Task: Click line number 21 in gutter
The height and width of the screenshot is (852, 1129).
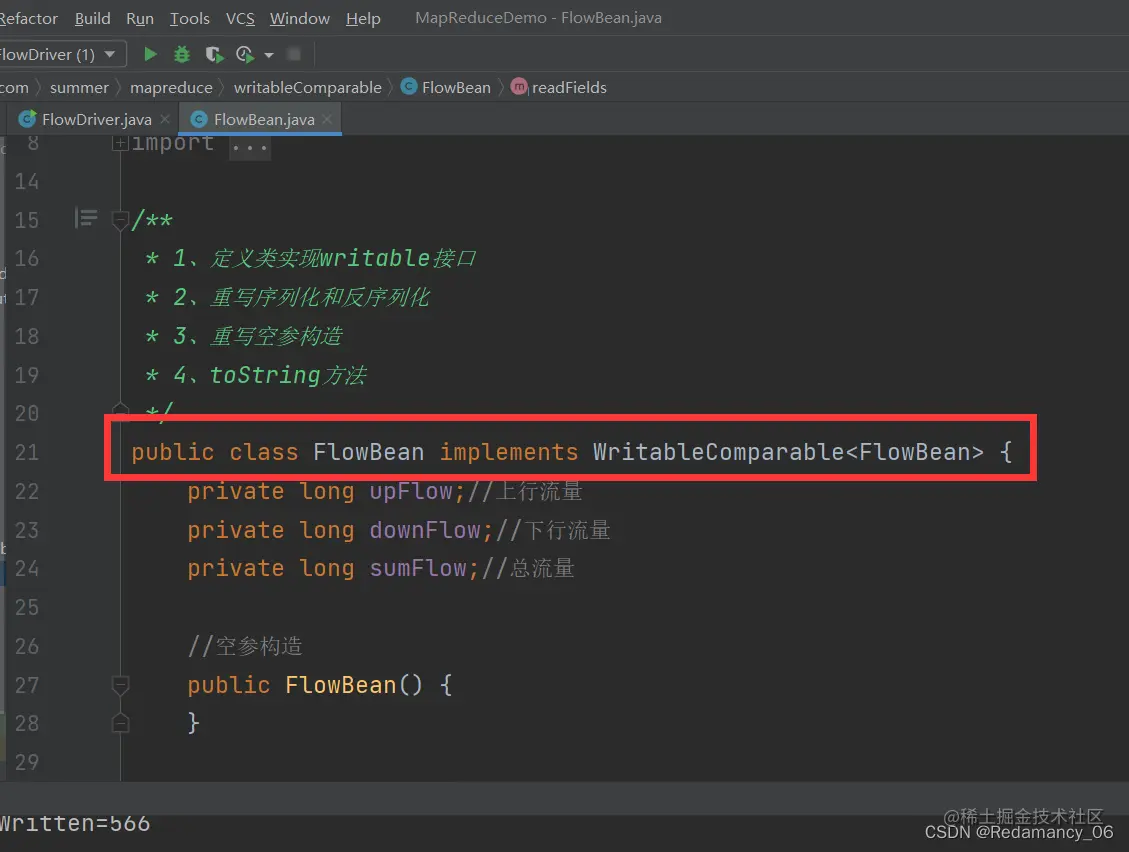Action: click(x=27, y=452)
